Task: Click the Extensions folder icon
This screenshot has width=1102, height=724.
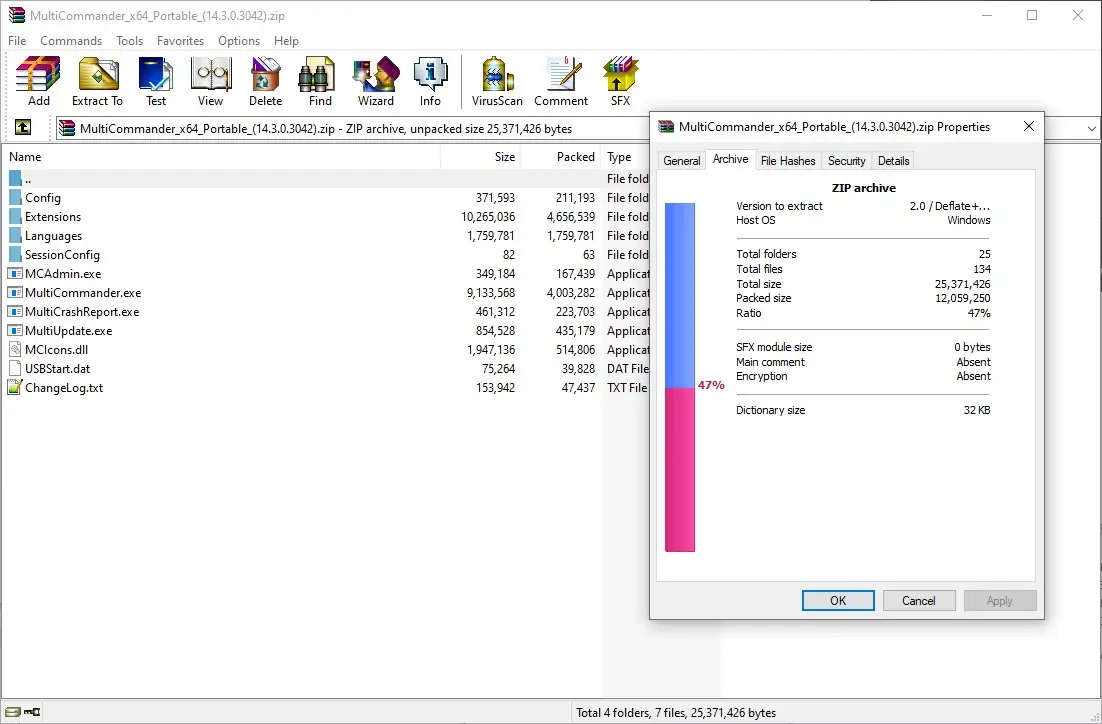Action: 15,216
